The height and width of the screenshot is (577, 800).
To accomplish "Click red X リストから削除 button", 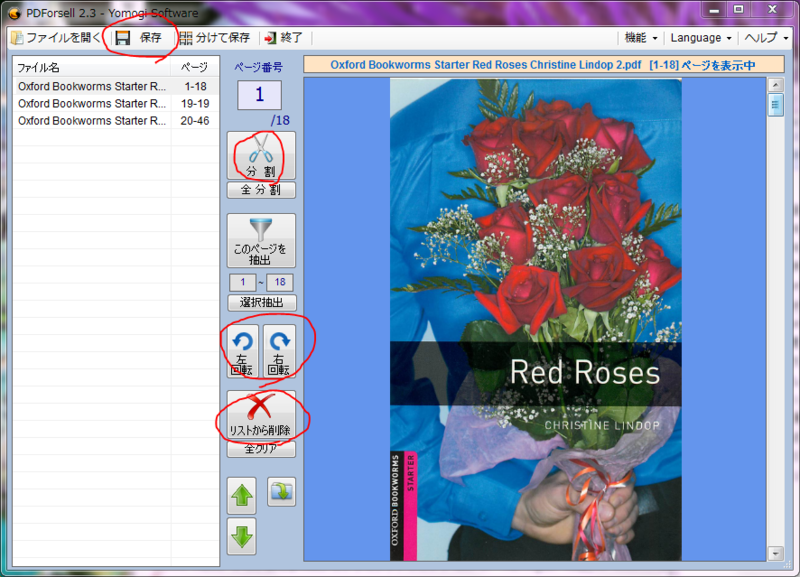I will tap(261, 414).
